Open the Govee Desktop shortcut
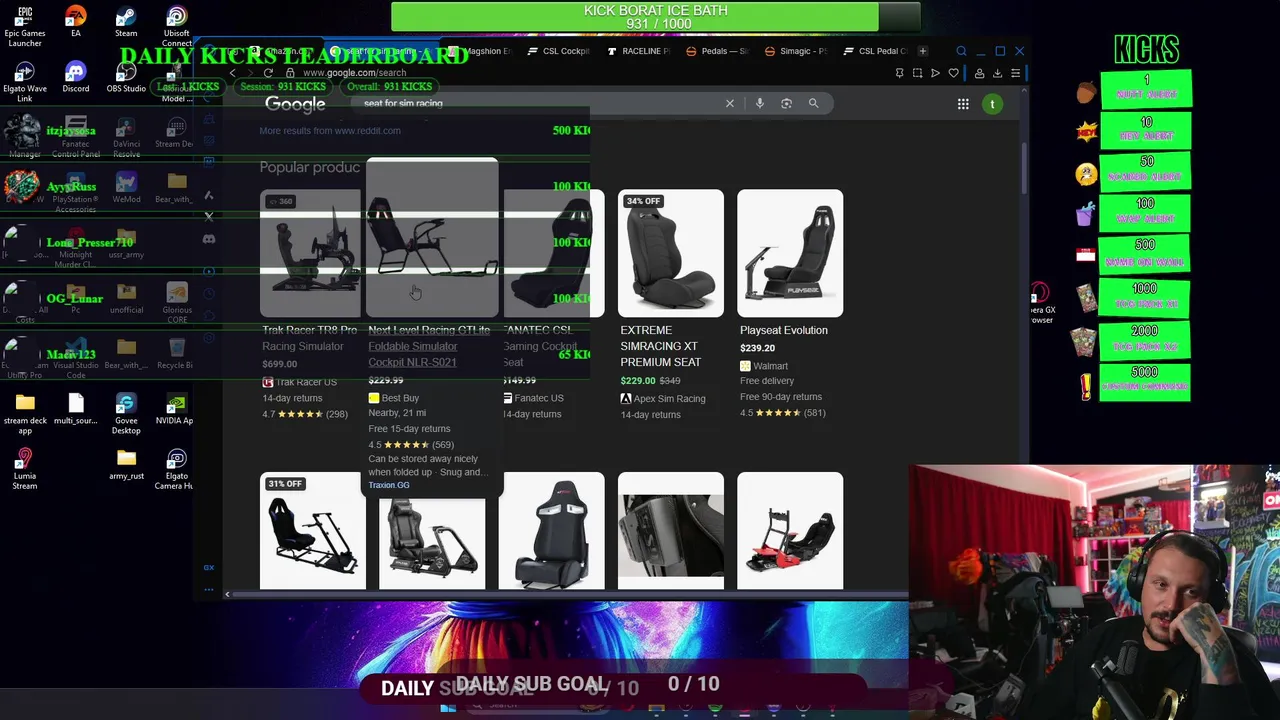This screenshot has width=1280, height=720. coord(126,414)
